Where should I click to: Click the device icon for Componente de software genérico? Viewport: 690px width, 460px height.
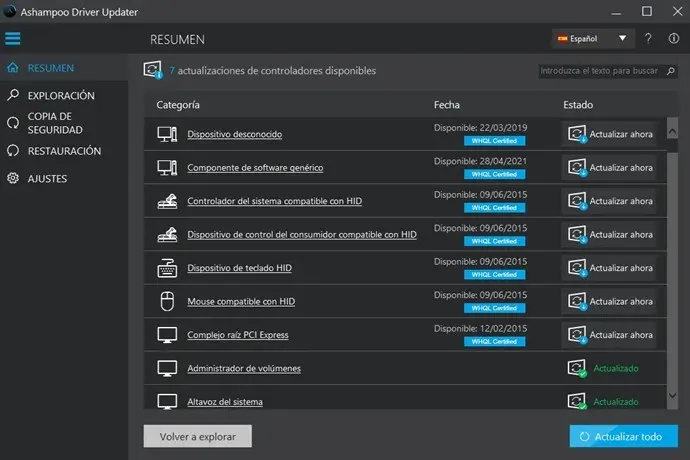coord(167,167)
